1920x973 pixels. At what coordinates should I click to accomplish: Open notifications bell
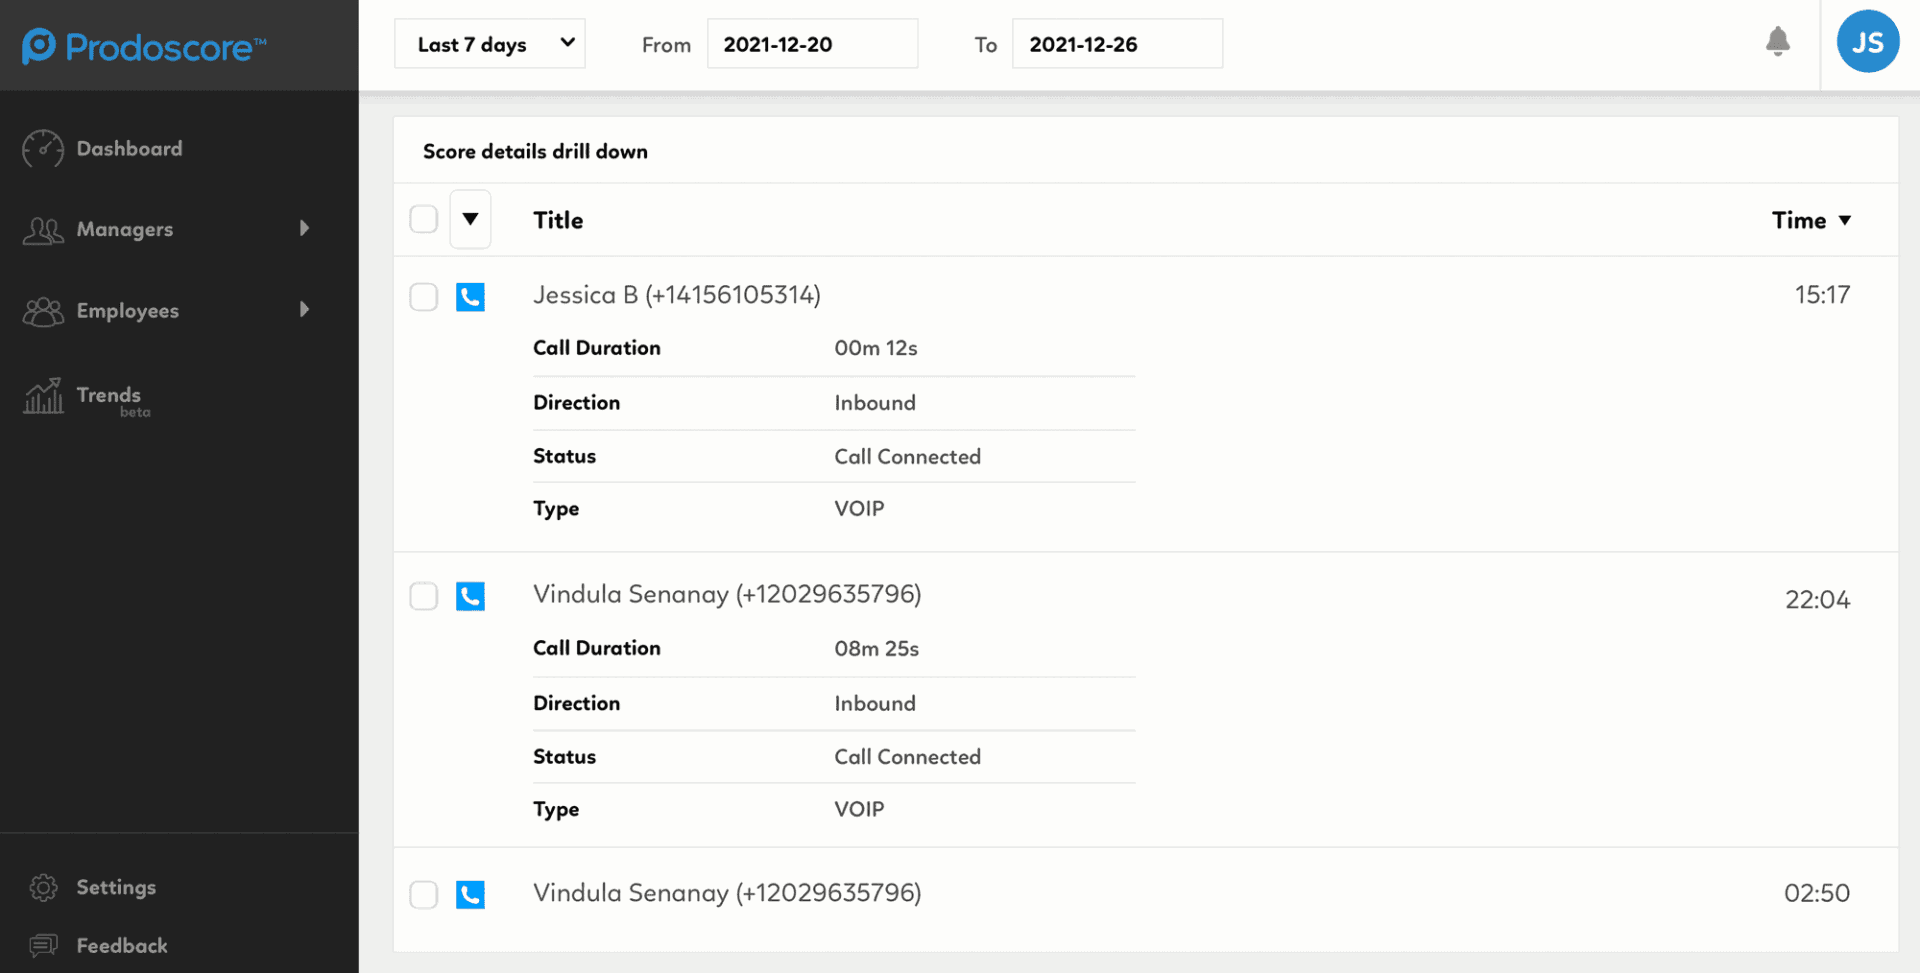[1777, 42]
